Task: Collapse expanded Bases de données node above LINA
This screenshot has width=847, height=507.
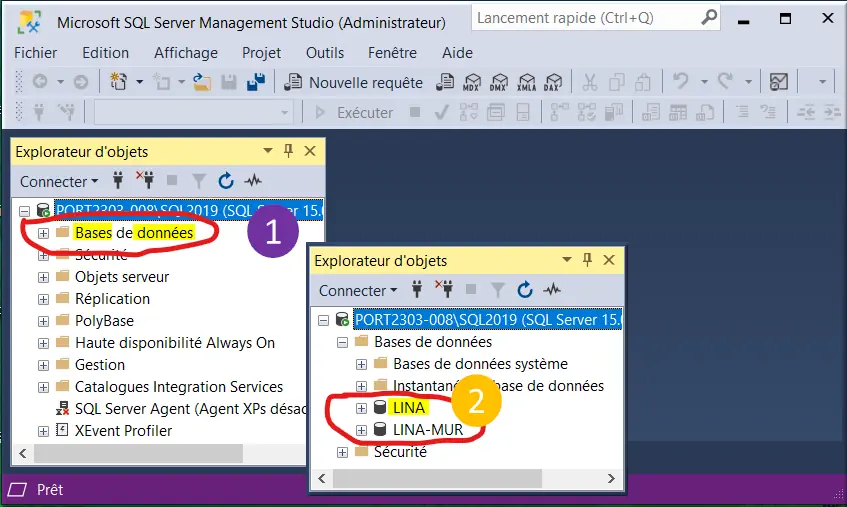Action: tap(342, 342)
